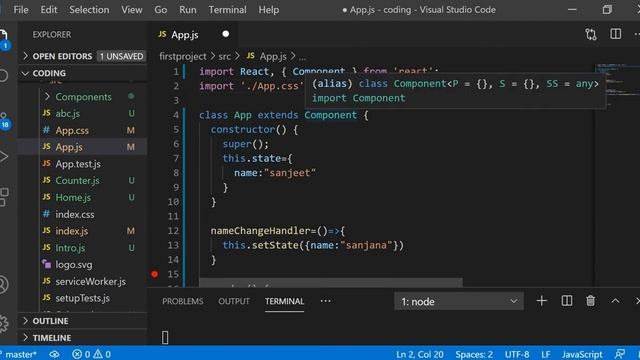The image size is (640, 360).
Task: Open Source Control view with 18 badge
Action: point(4,121)
